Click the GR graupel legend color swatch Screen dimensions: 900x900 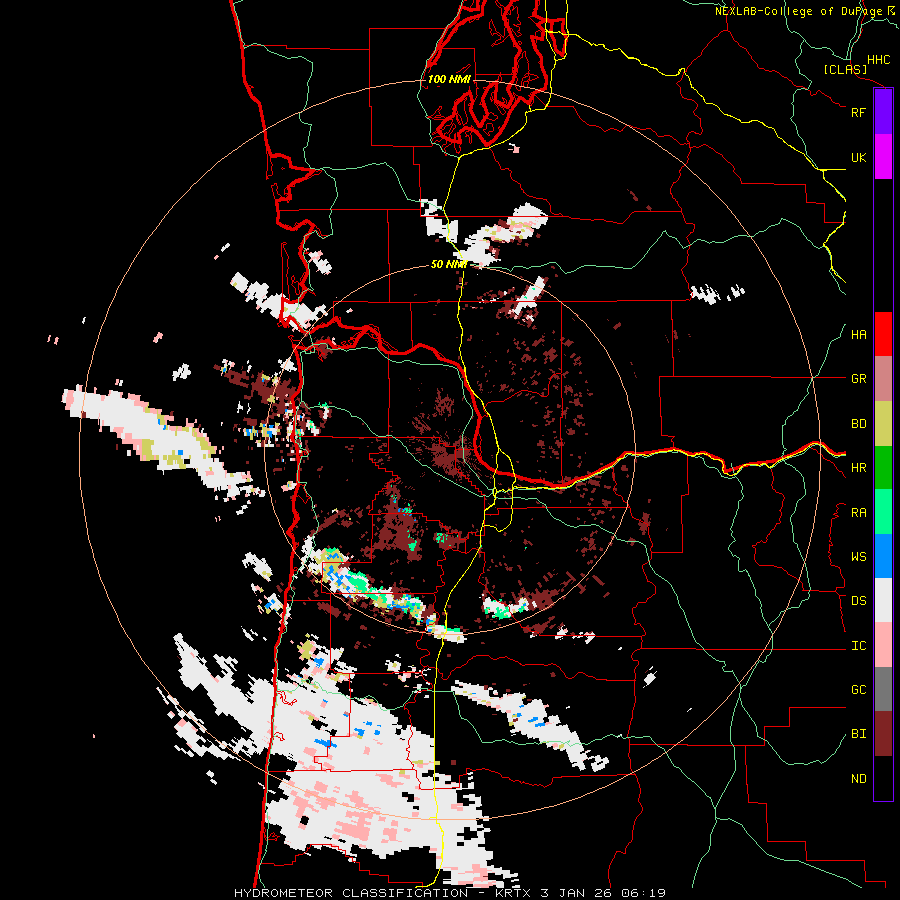point(883,379)
